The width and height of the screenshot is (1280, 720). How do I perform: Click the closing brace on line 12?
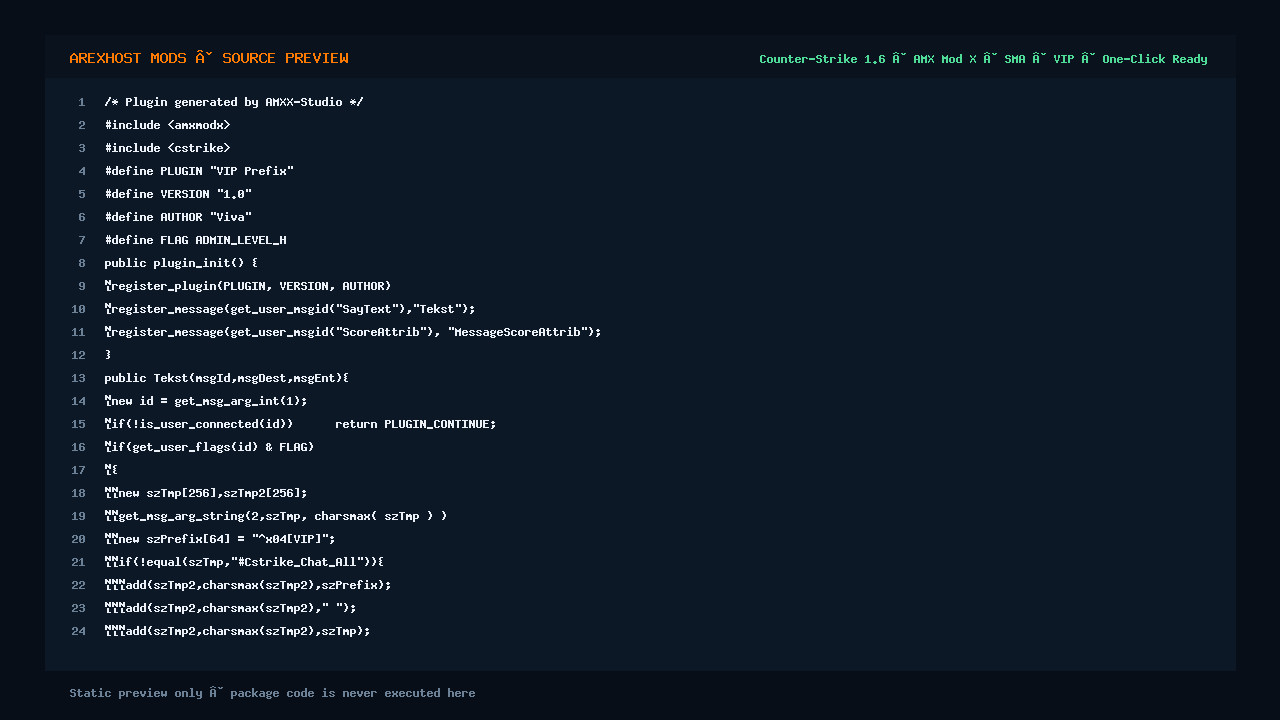(x=108, y=355)
